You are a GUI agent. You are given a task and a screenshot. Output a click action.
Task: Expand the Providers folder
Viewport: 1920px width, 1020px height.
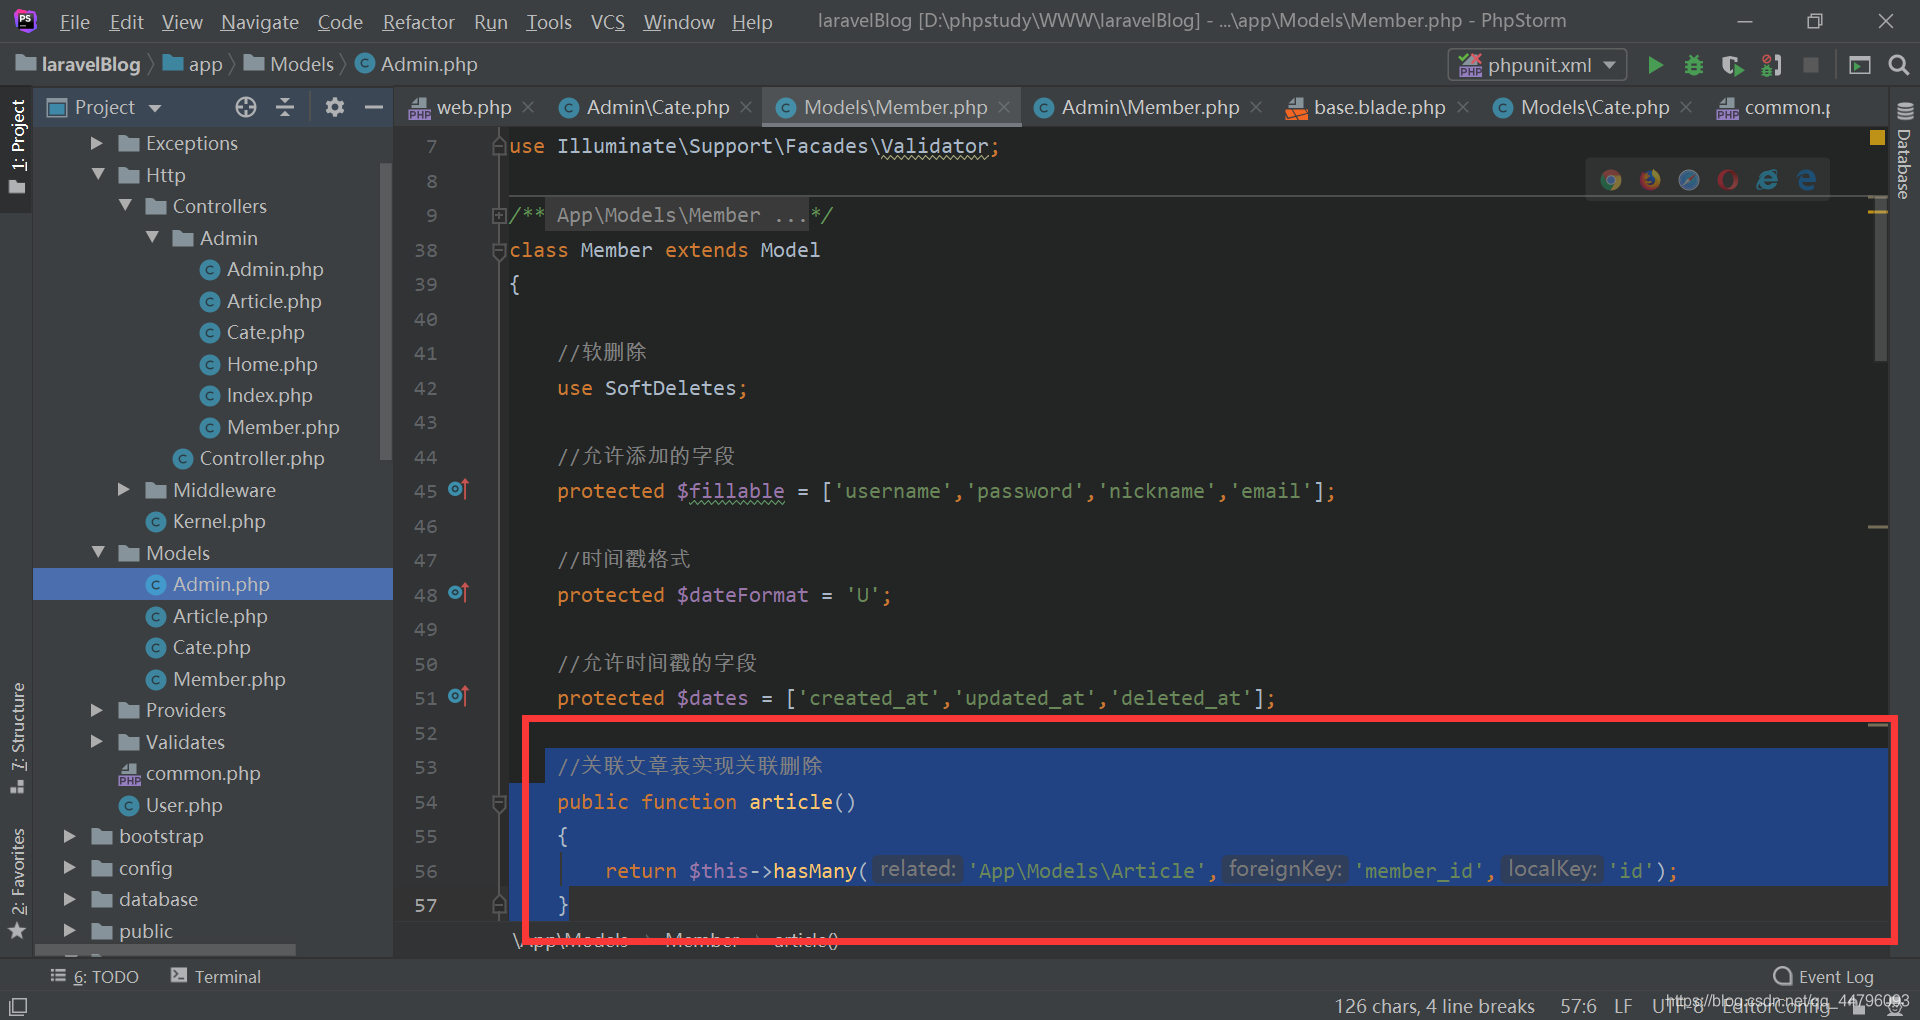(x=97, y=710)
